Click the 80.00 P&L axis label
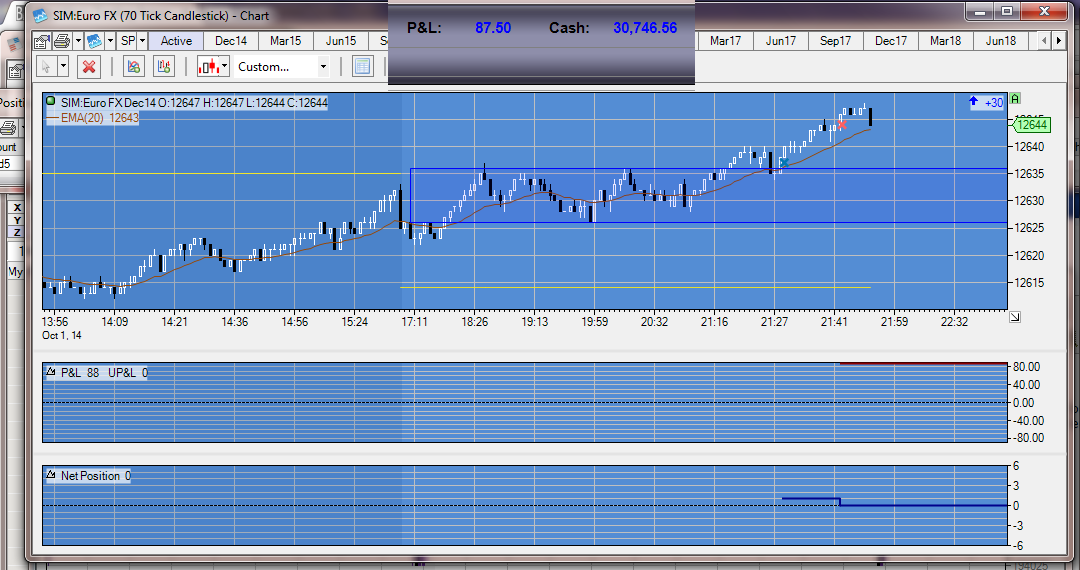 (x=1026, y=367)
